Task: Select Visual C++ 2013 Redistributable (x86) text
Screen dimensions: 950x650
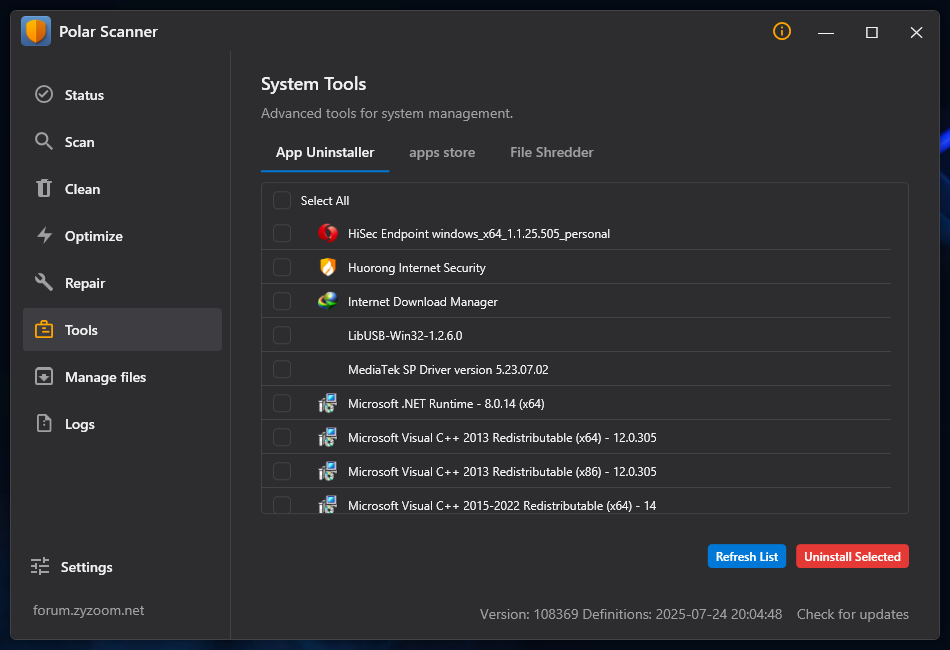Action: 502,471
